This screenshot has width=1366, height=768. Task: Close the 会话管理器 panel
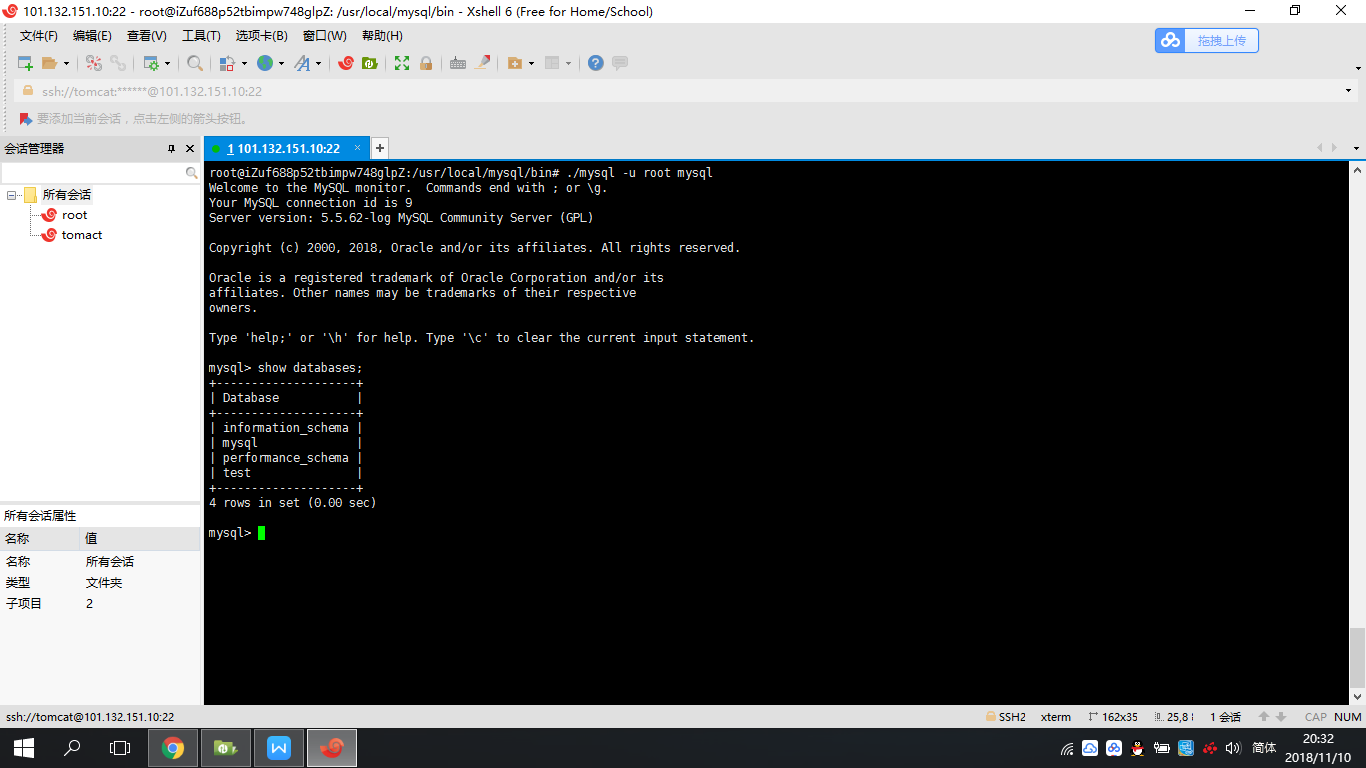coord(190,148)
